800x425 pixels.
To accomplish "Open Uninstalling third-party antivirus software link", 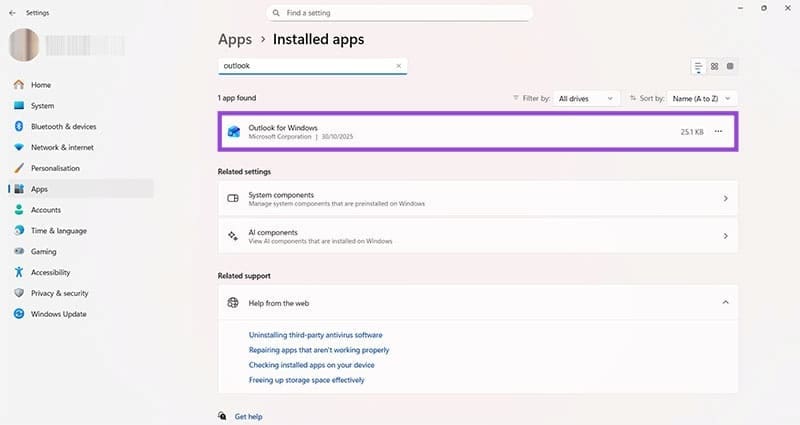I will [x=315, y=335].
